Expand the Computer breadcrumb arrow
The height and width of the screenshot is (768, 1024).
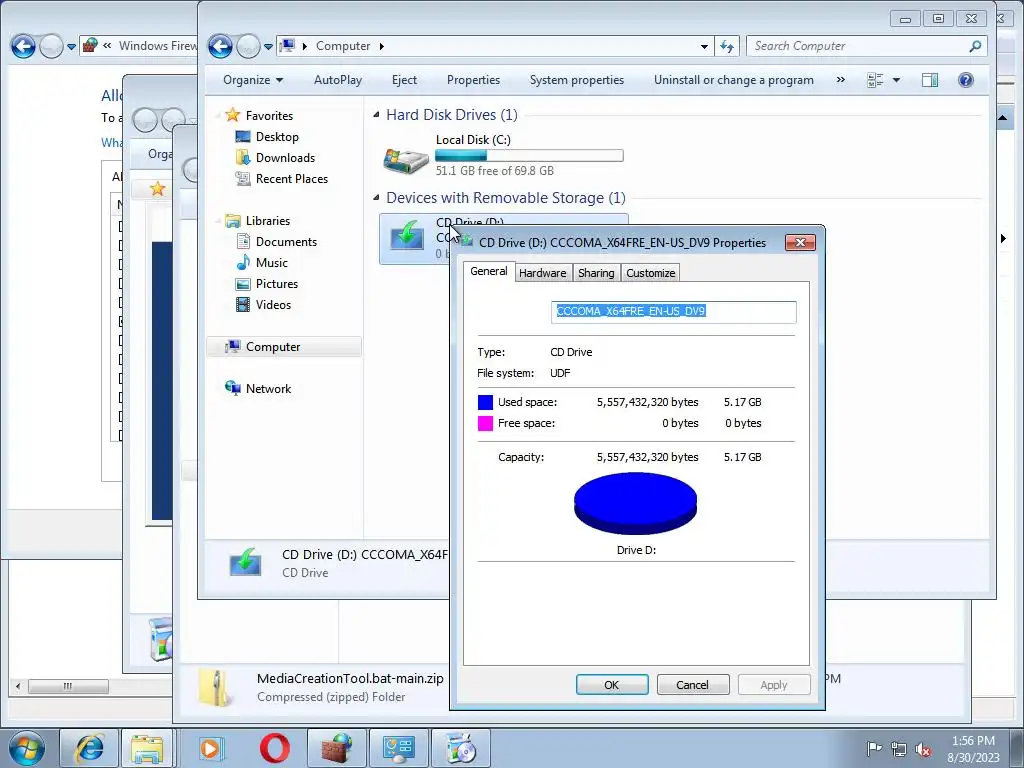[x=381, y=46]
